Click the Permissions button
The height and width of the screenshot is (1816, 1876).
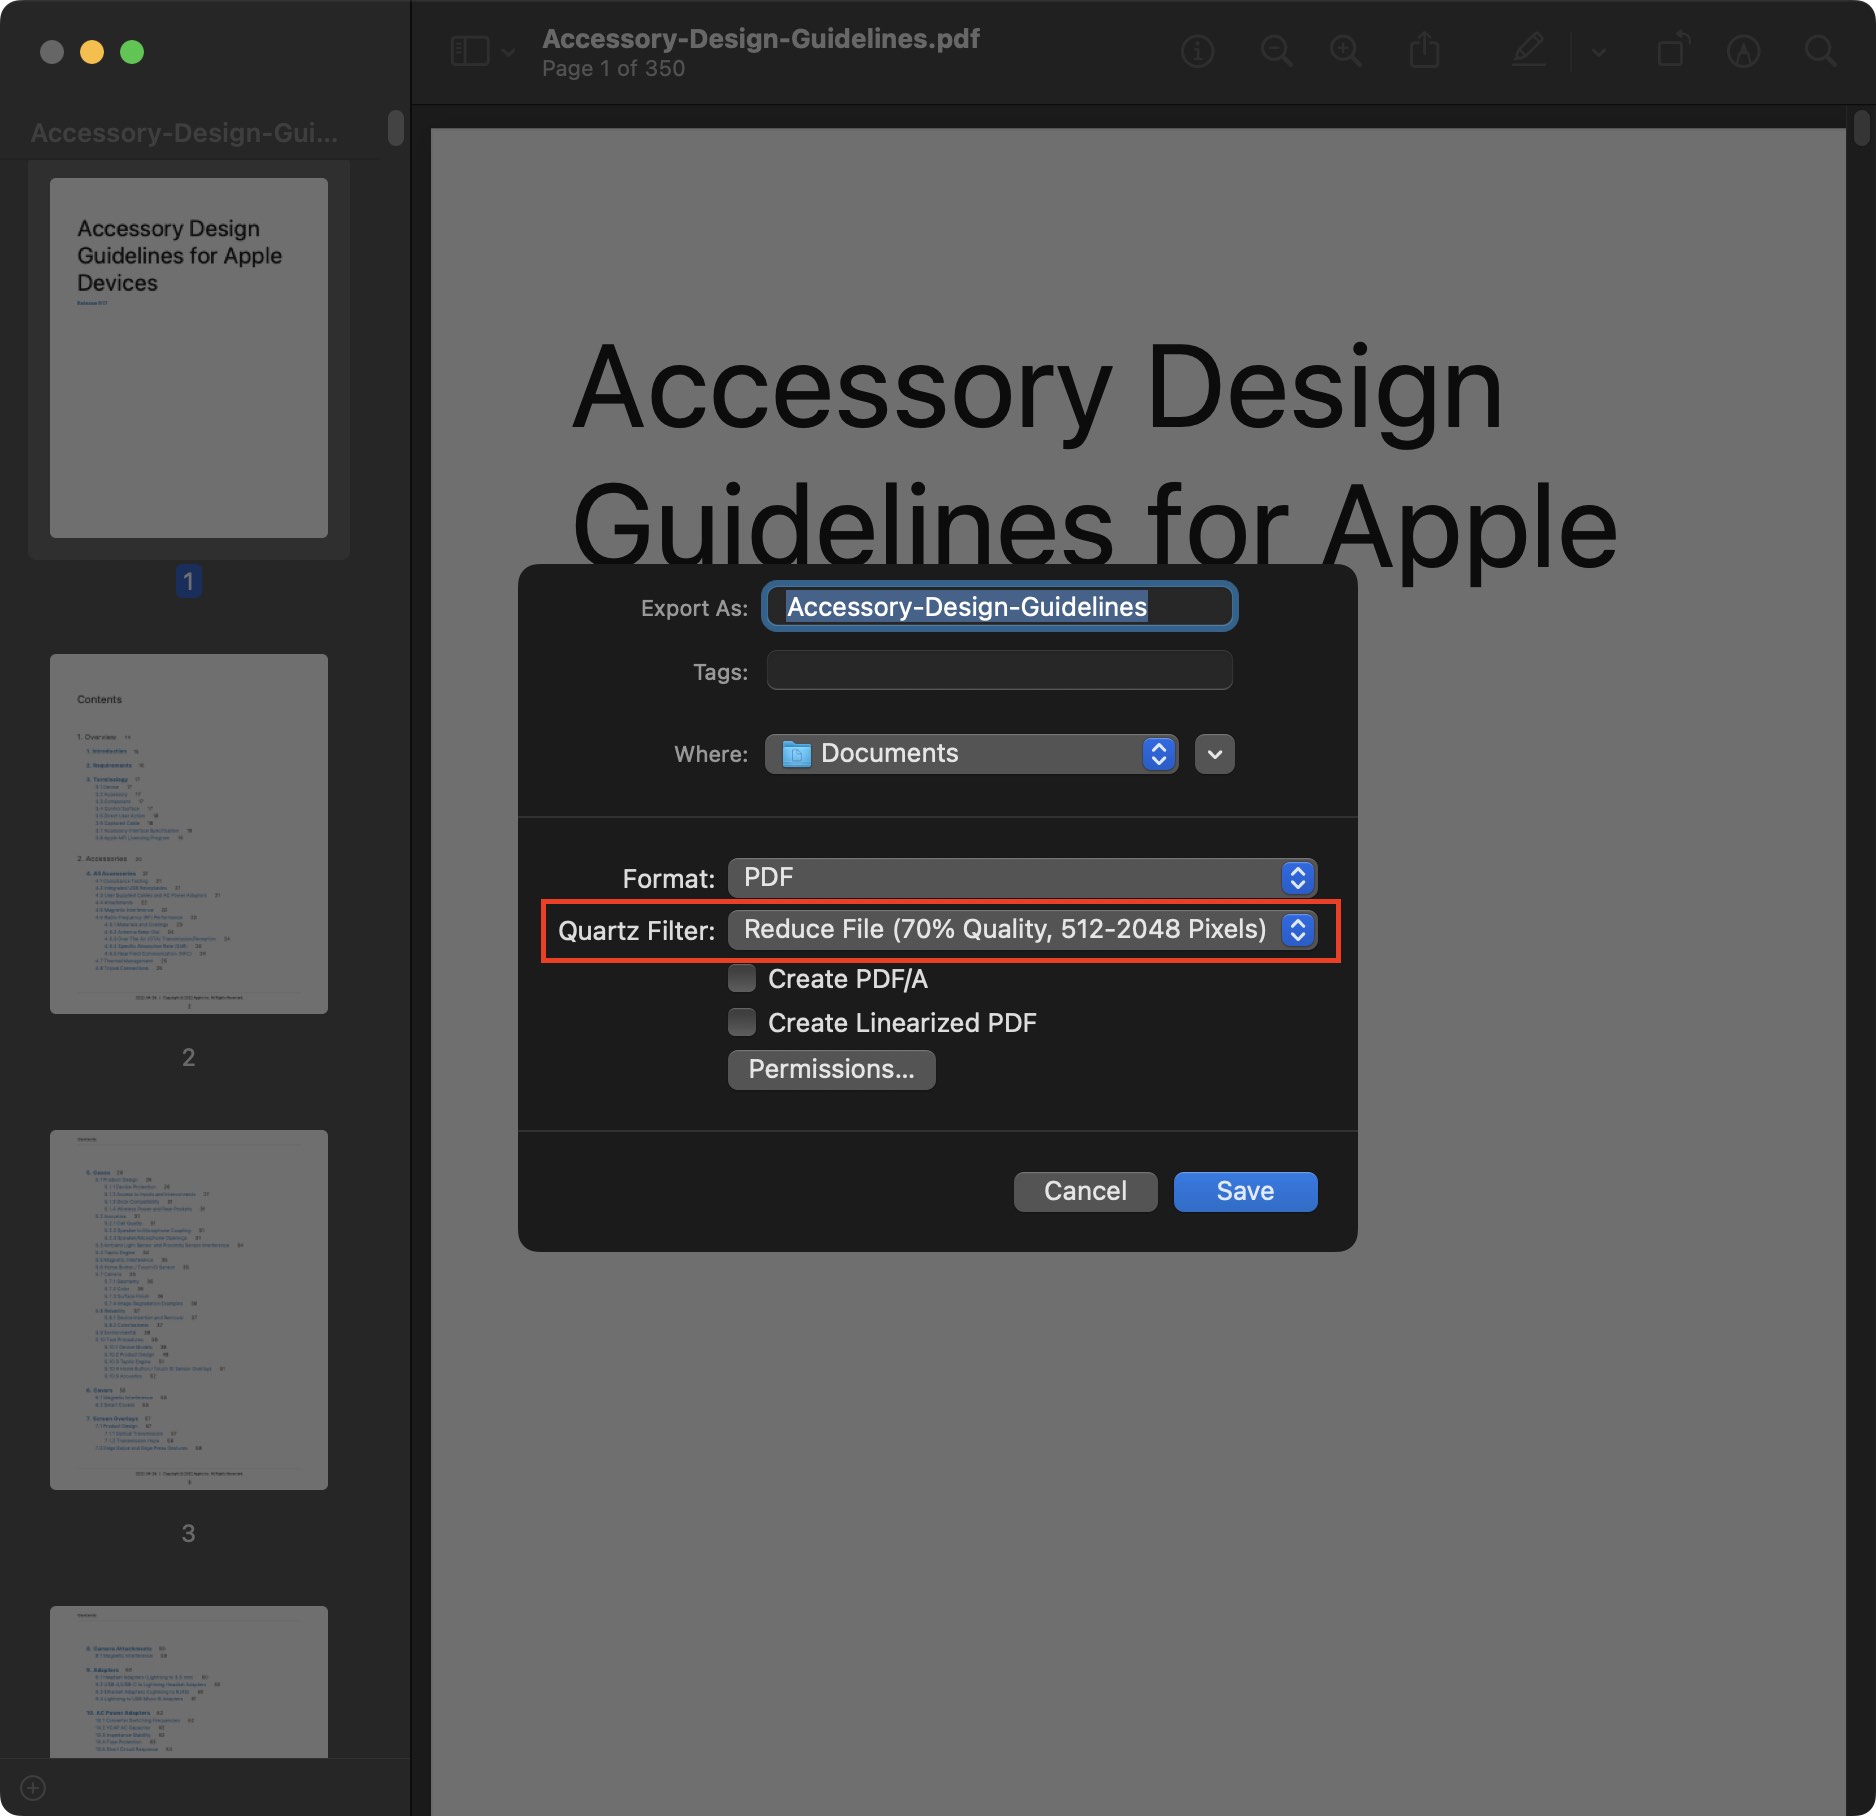[x=831, y=1069]
